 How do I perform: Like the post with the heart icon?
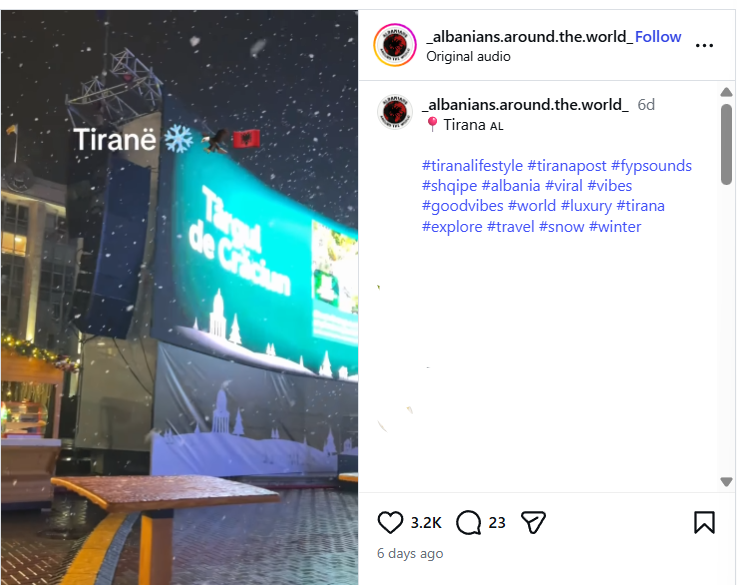(390, 522)
